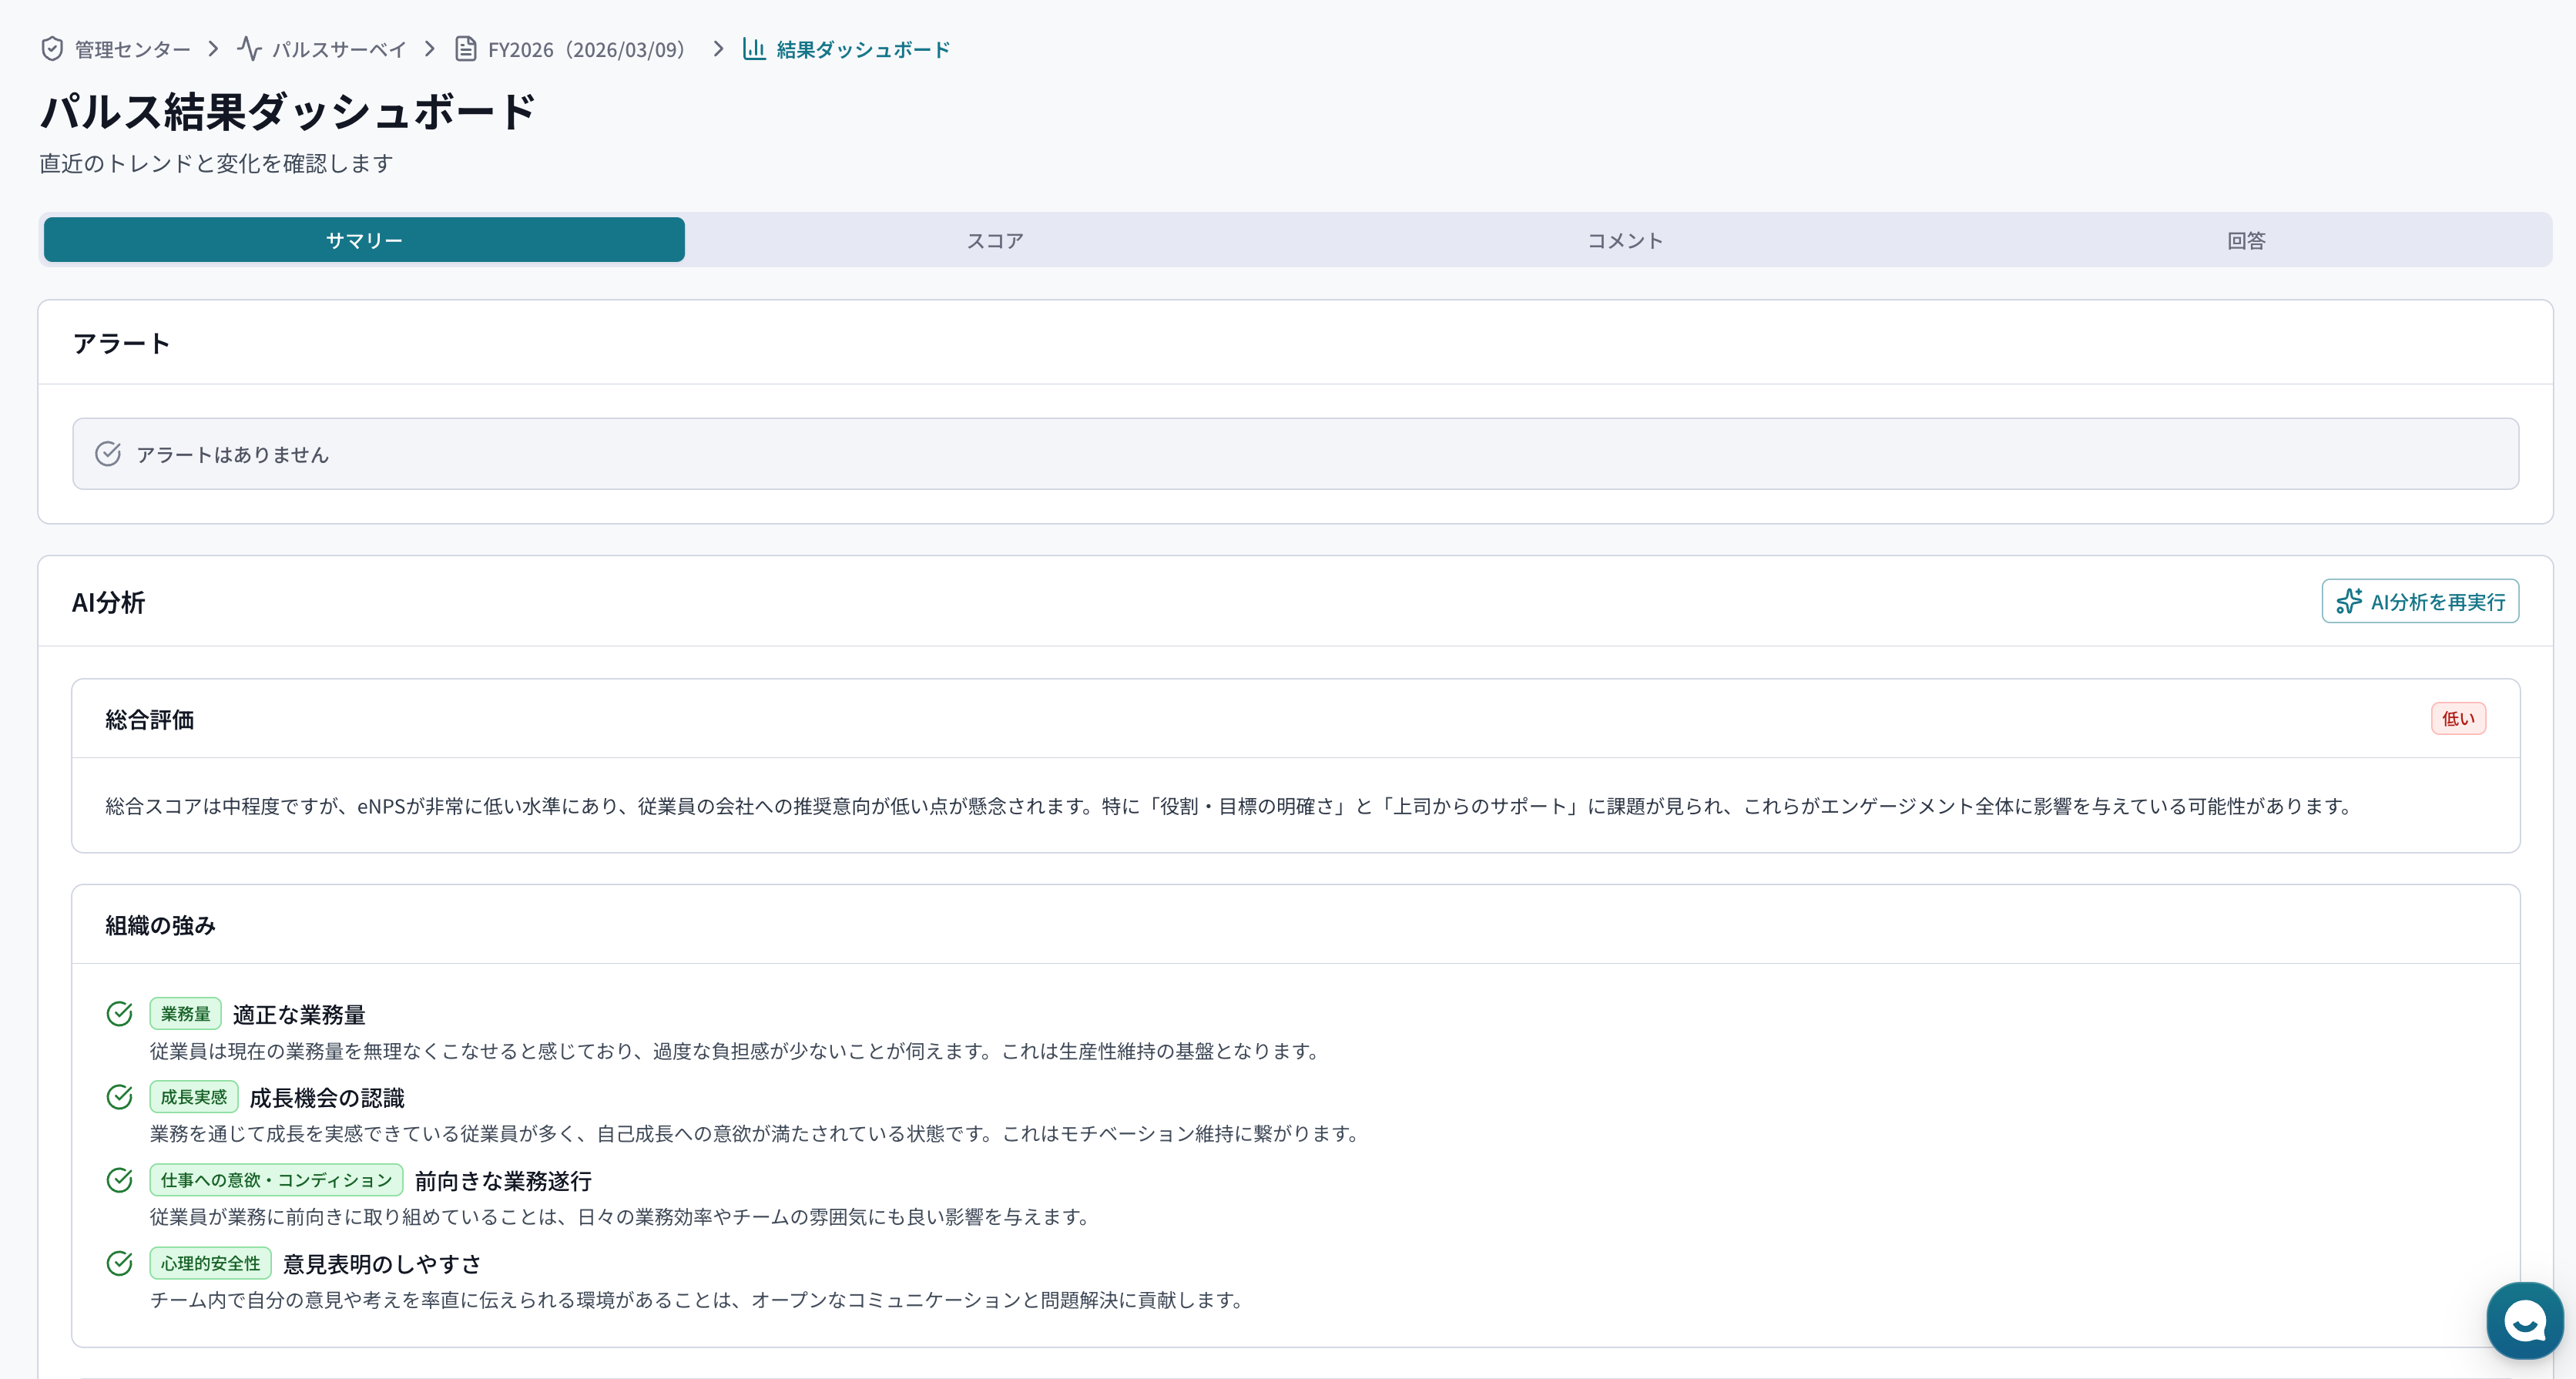Click the 仕事への意欲・コンディション tag chip
The height and width of the screenshot is (1379, 2576).
point(276,1180)
